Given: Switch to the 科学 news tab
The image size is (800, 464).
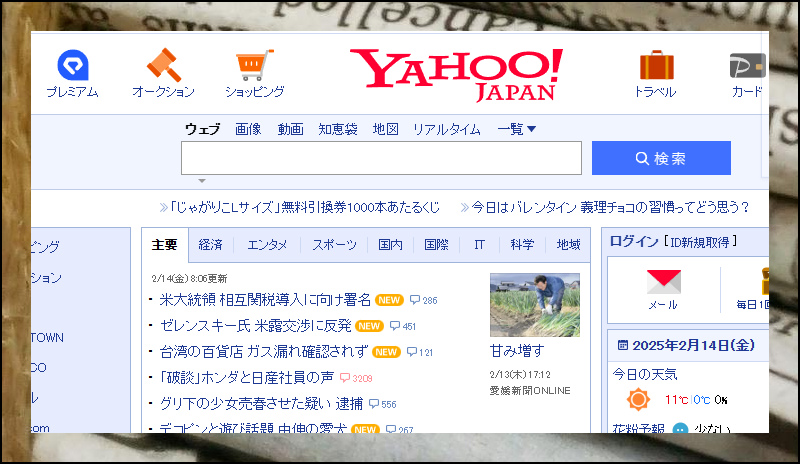Looking at the screenshot, I should pyautogui.click(x=522, y=245).
